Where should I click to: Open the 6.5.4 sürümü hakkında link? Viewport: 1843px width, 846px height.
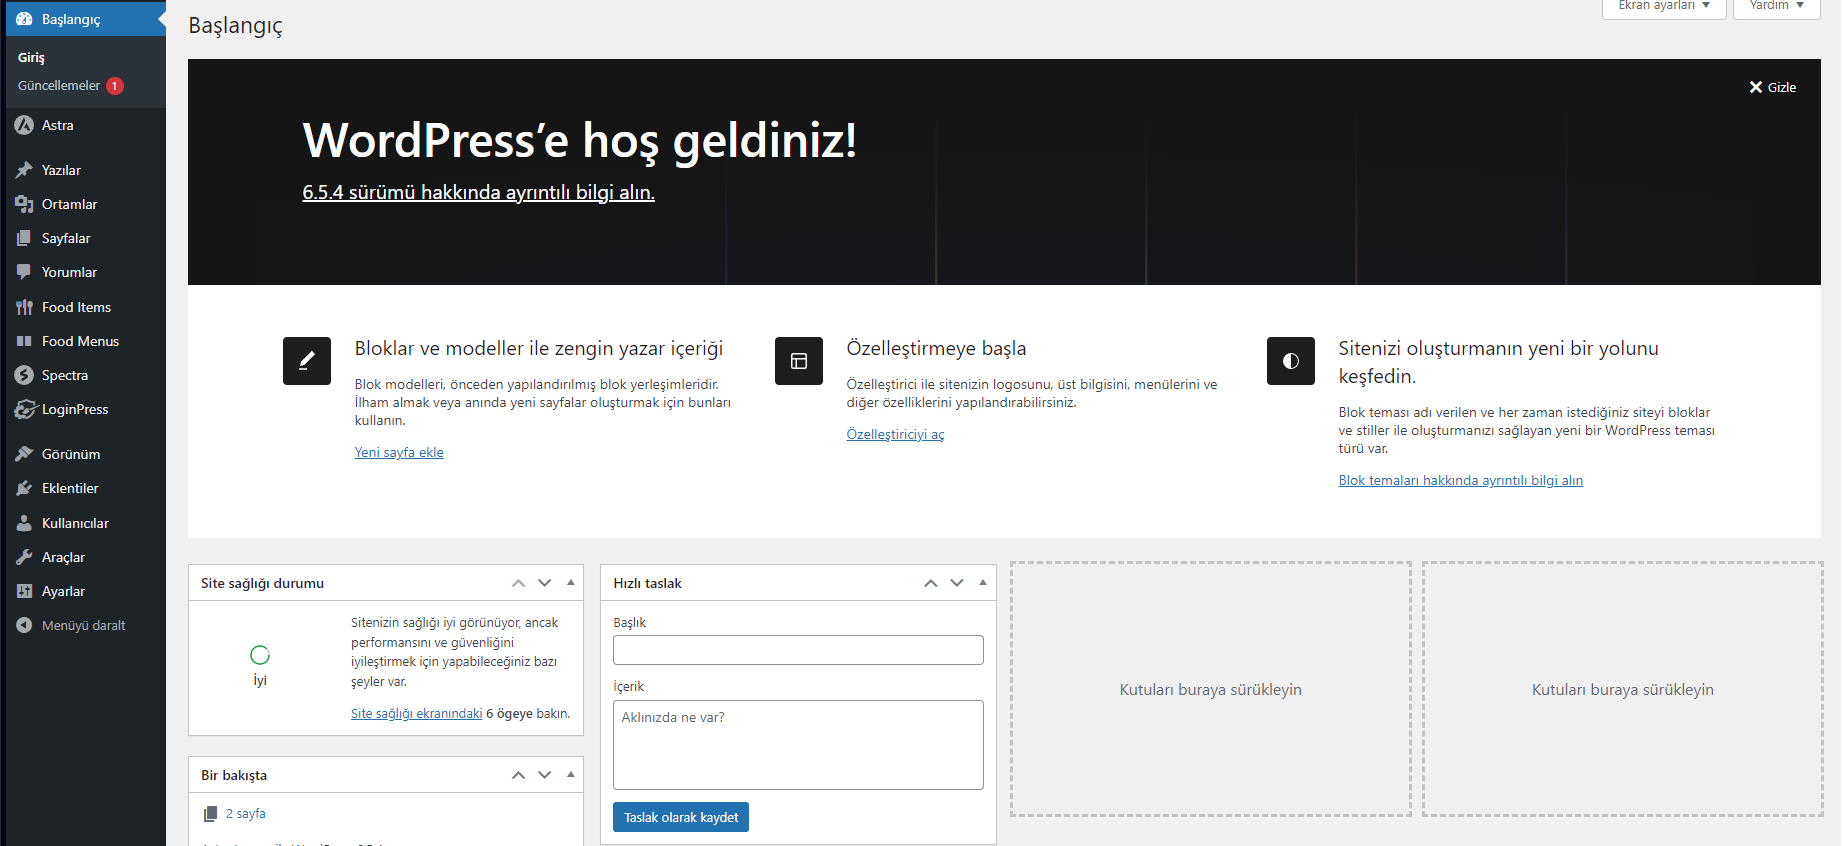[x=479, y=192]
